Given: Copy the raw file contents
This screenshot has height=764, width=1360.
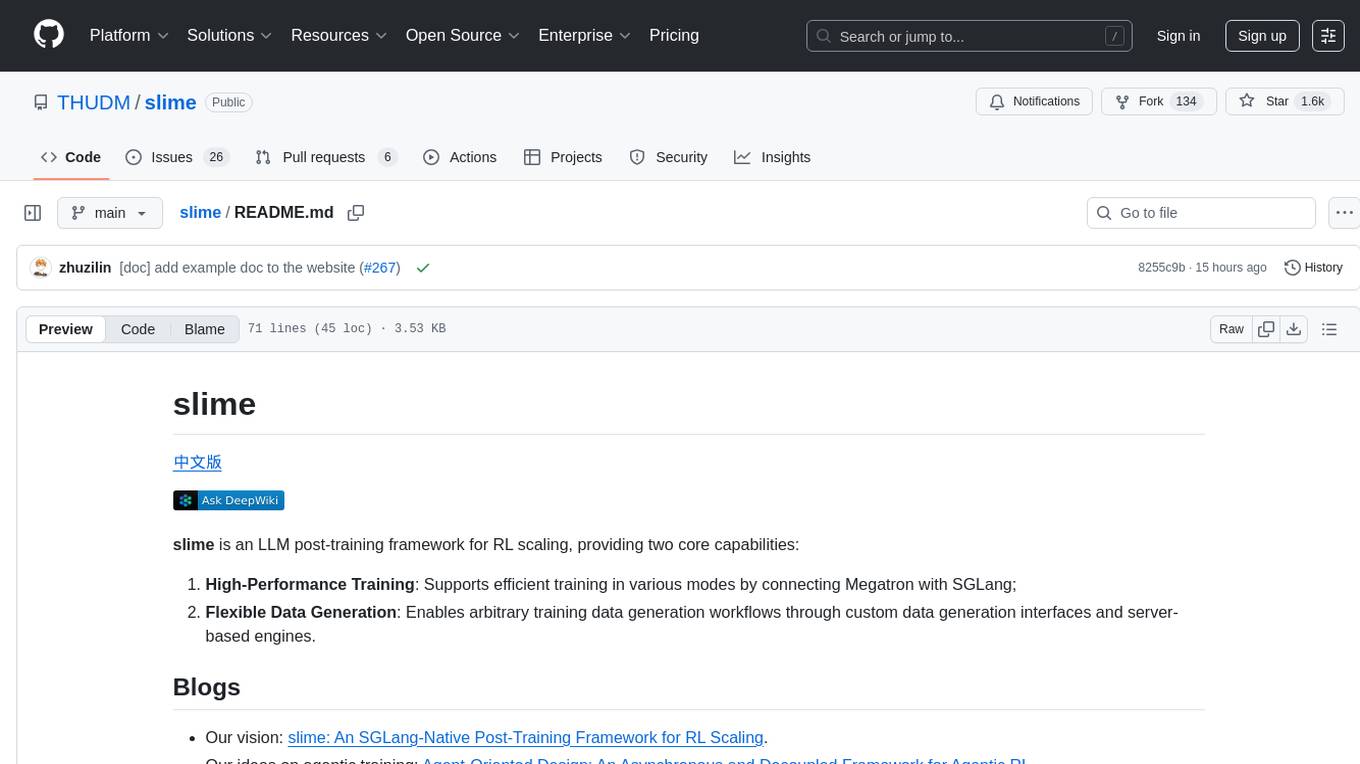Looking at the screenshot, I should tap(1266, 329).
